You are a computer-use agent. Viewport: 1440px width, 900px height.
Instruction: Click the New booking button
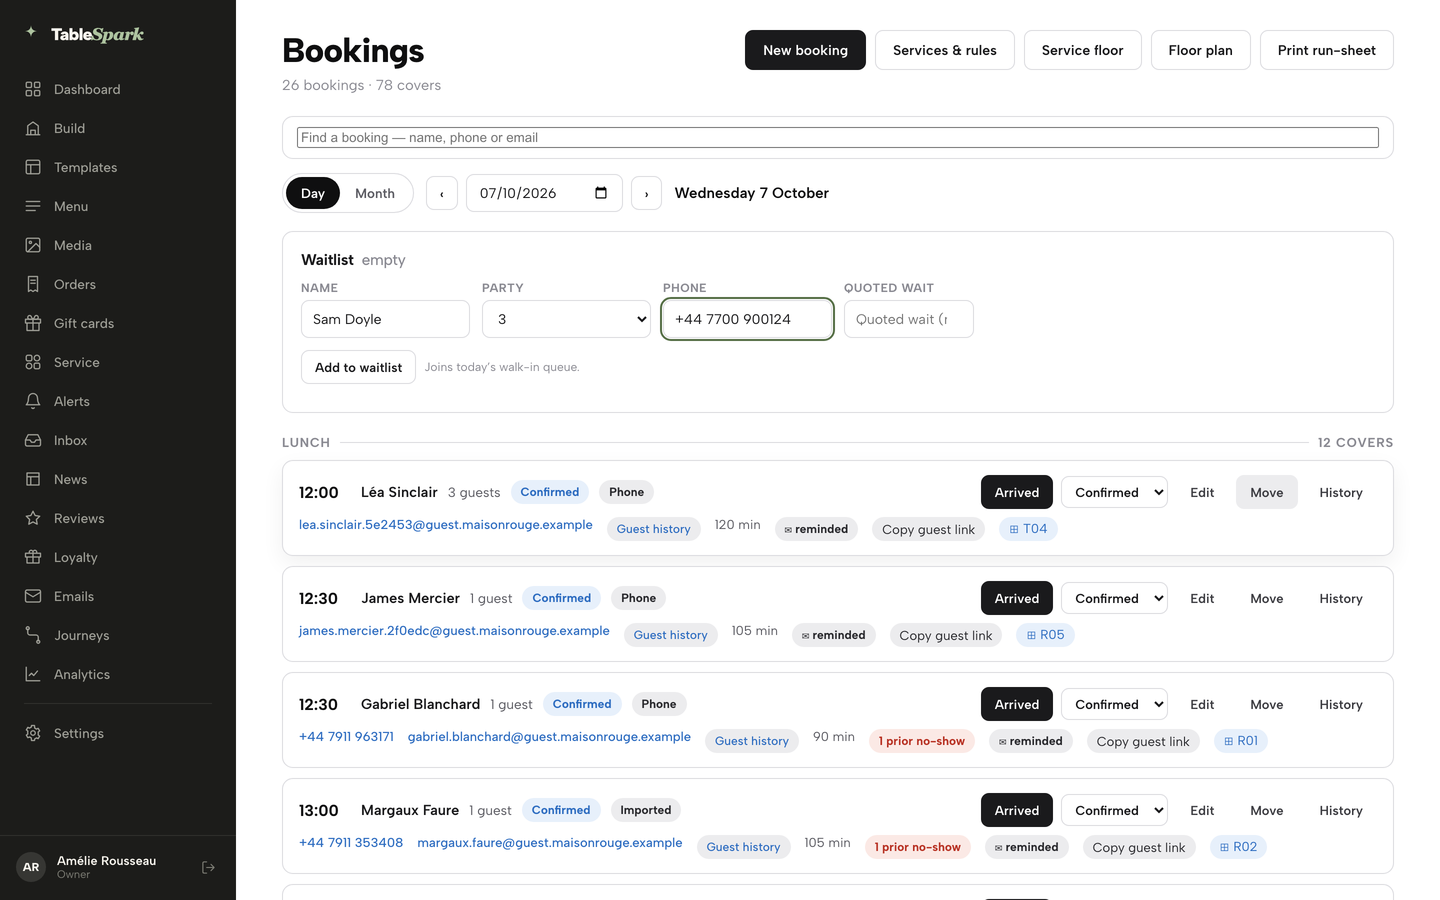click(x=805, y=50)
